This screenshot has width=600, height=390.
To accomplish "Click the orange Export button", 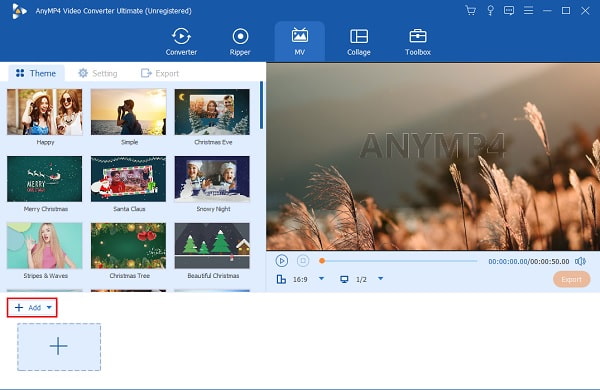I will pyautogui.click(x=571, y=279).
